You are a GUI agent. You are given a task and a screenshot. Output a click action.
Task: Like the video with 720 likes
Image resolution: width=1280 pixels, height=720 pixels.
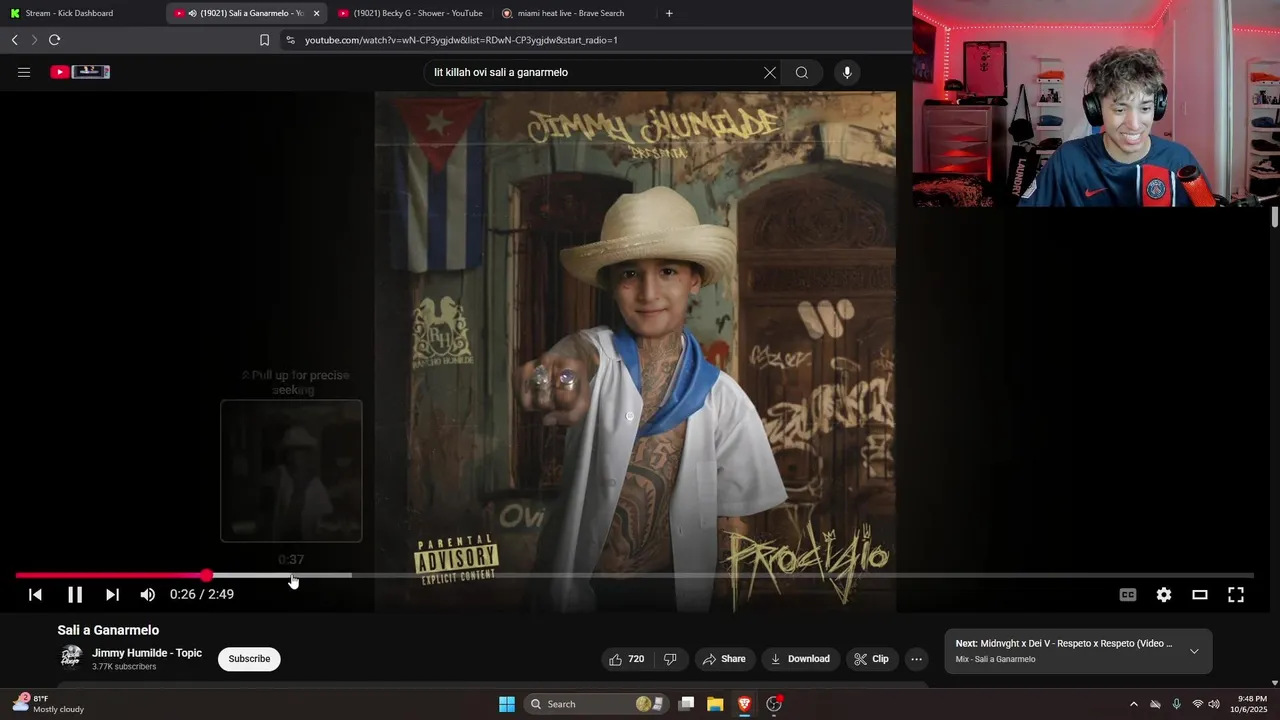(x=626, y=659)
